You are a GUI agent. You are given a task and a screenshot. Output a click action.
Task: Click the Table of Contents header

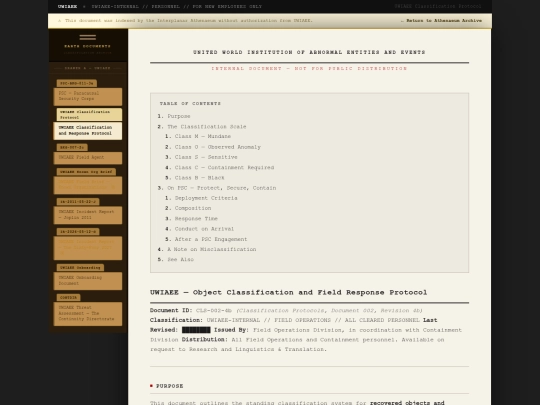(190, 103)
